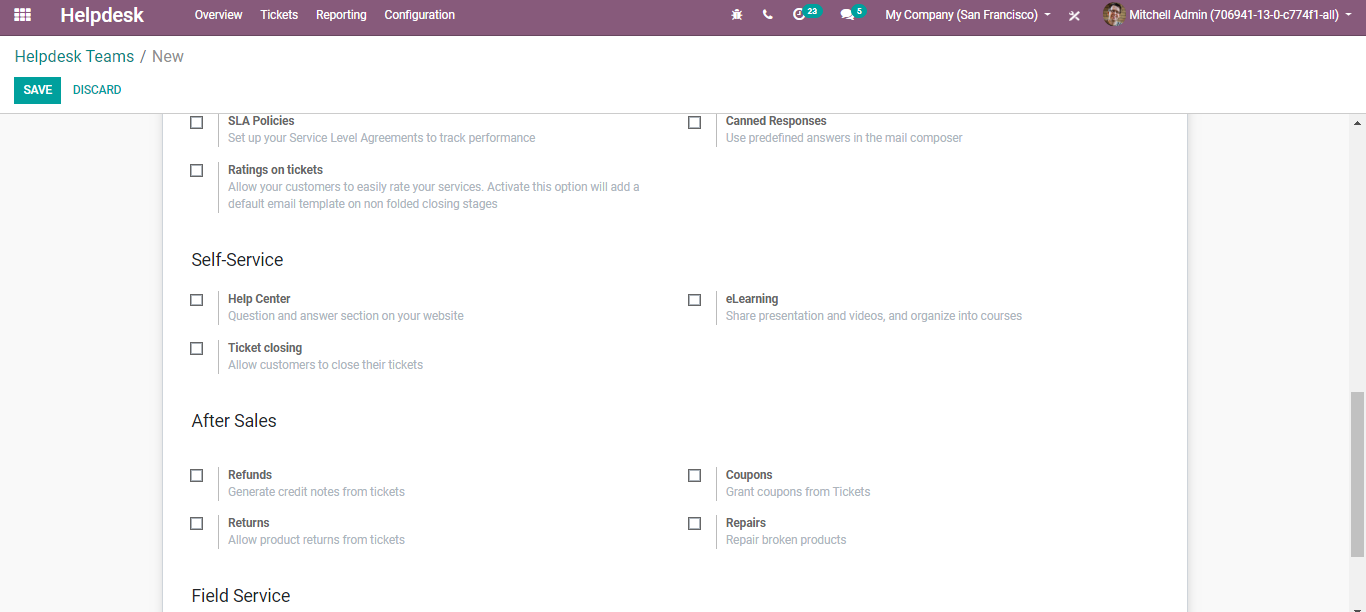Viewport: 1366px width, 612px height.
Task: Click the vertical page scrollbar
Action: click(x=1357, y=470)
